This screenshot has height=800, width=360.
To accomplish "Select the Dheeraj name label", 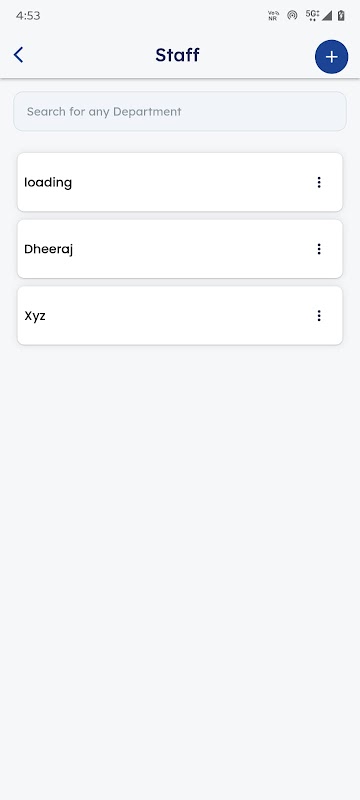I will pos(48,249).
